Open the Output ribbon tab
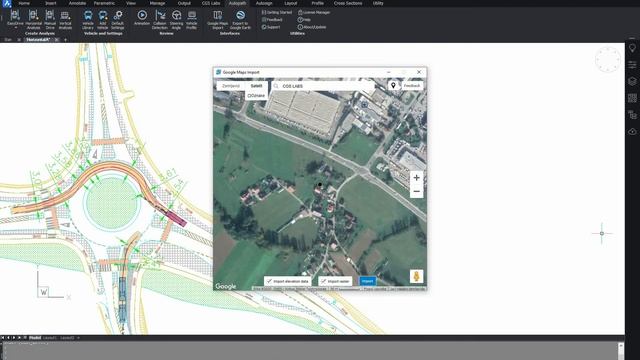Viewport: 640px width, 360px height. [184, 3]
